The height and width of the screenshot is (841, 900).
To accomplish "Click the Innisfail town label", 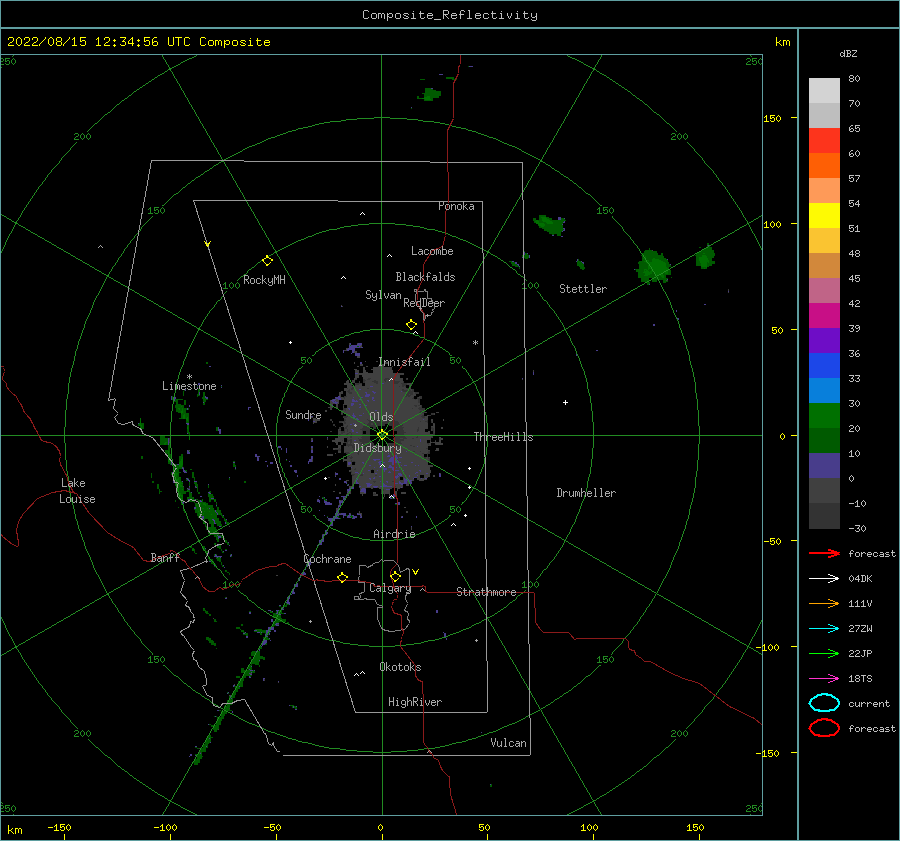I will tap(404, 362).
